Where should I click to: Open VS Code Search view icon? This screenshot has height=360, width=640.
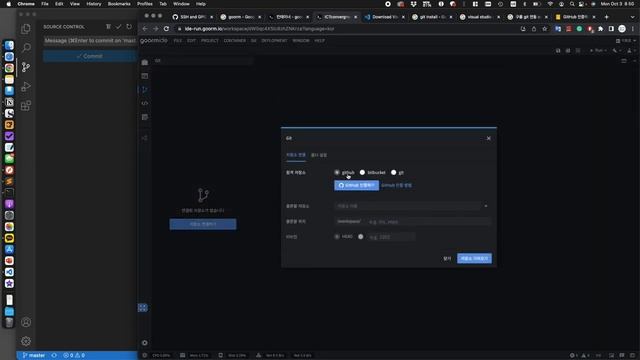point(26,48)
